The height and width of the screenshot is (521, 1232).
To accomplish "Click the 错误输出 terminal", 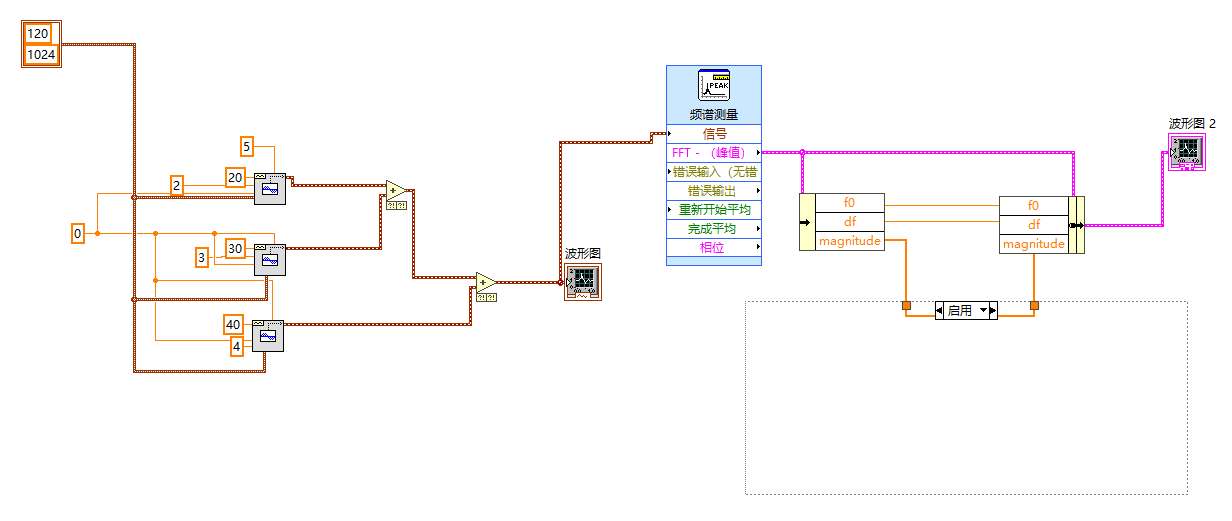I will [714, 191].
